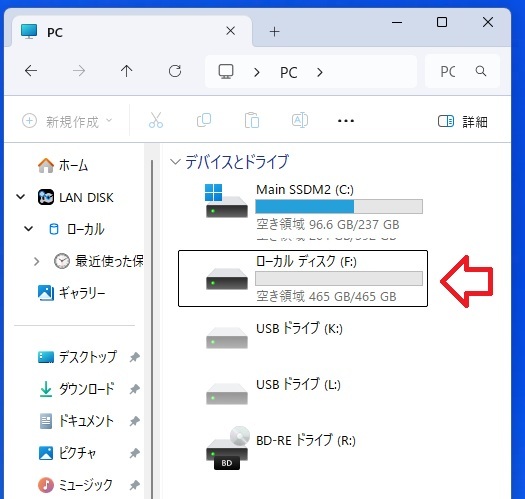Close the Explorer window
This screenshot has height=499, width=525.
488,22
